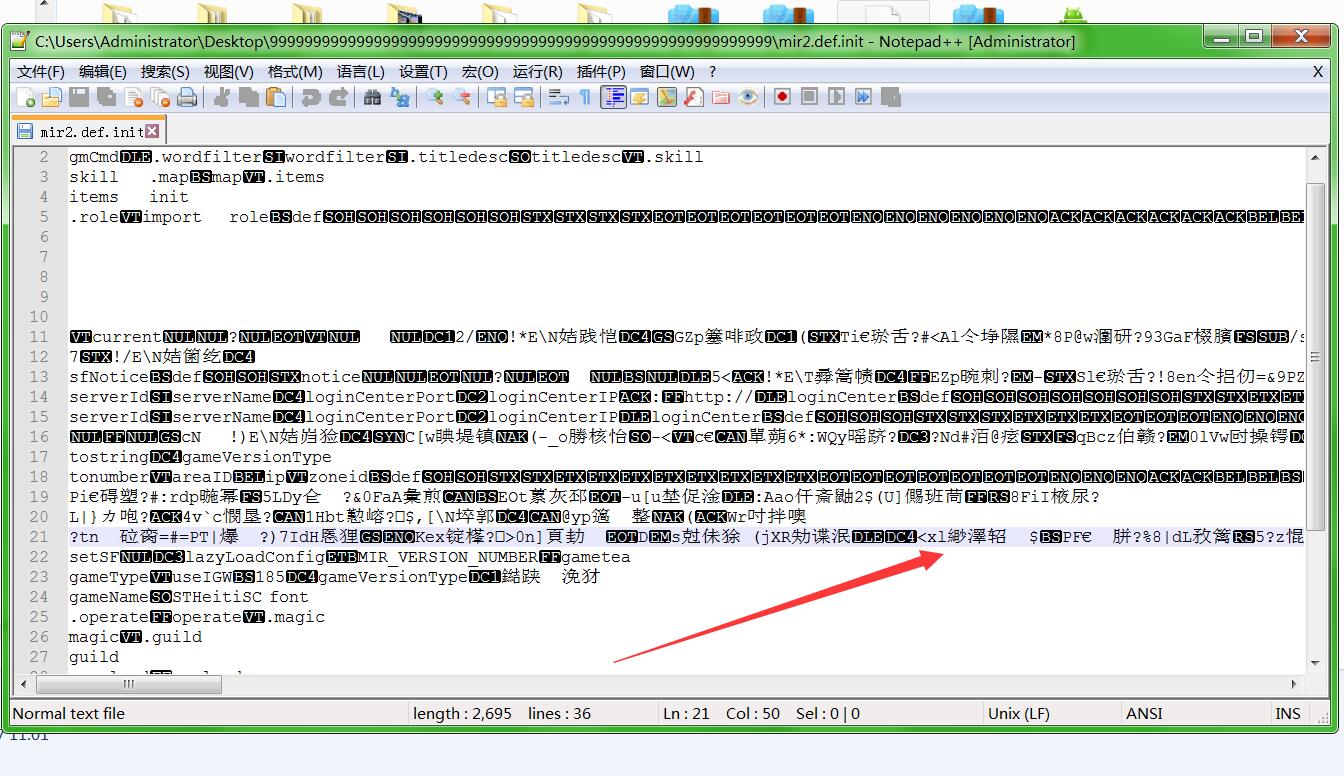Click the Play macro toolbar icon
The image size is (1344, 776).
[x=836, y=97]
